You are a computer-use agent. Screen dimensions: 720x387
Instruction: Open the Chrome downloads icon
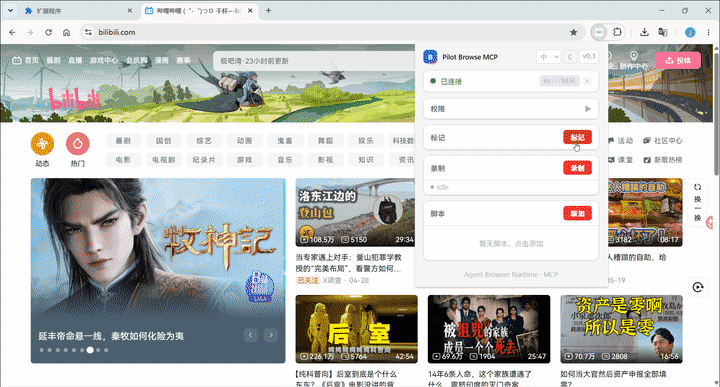coord(644,32)
